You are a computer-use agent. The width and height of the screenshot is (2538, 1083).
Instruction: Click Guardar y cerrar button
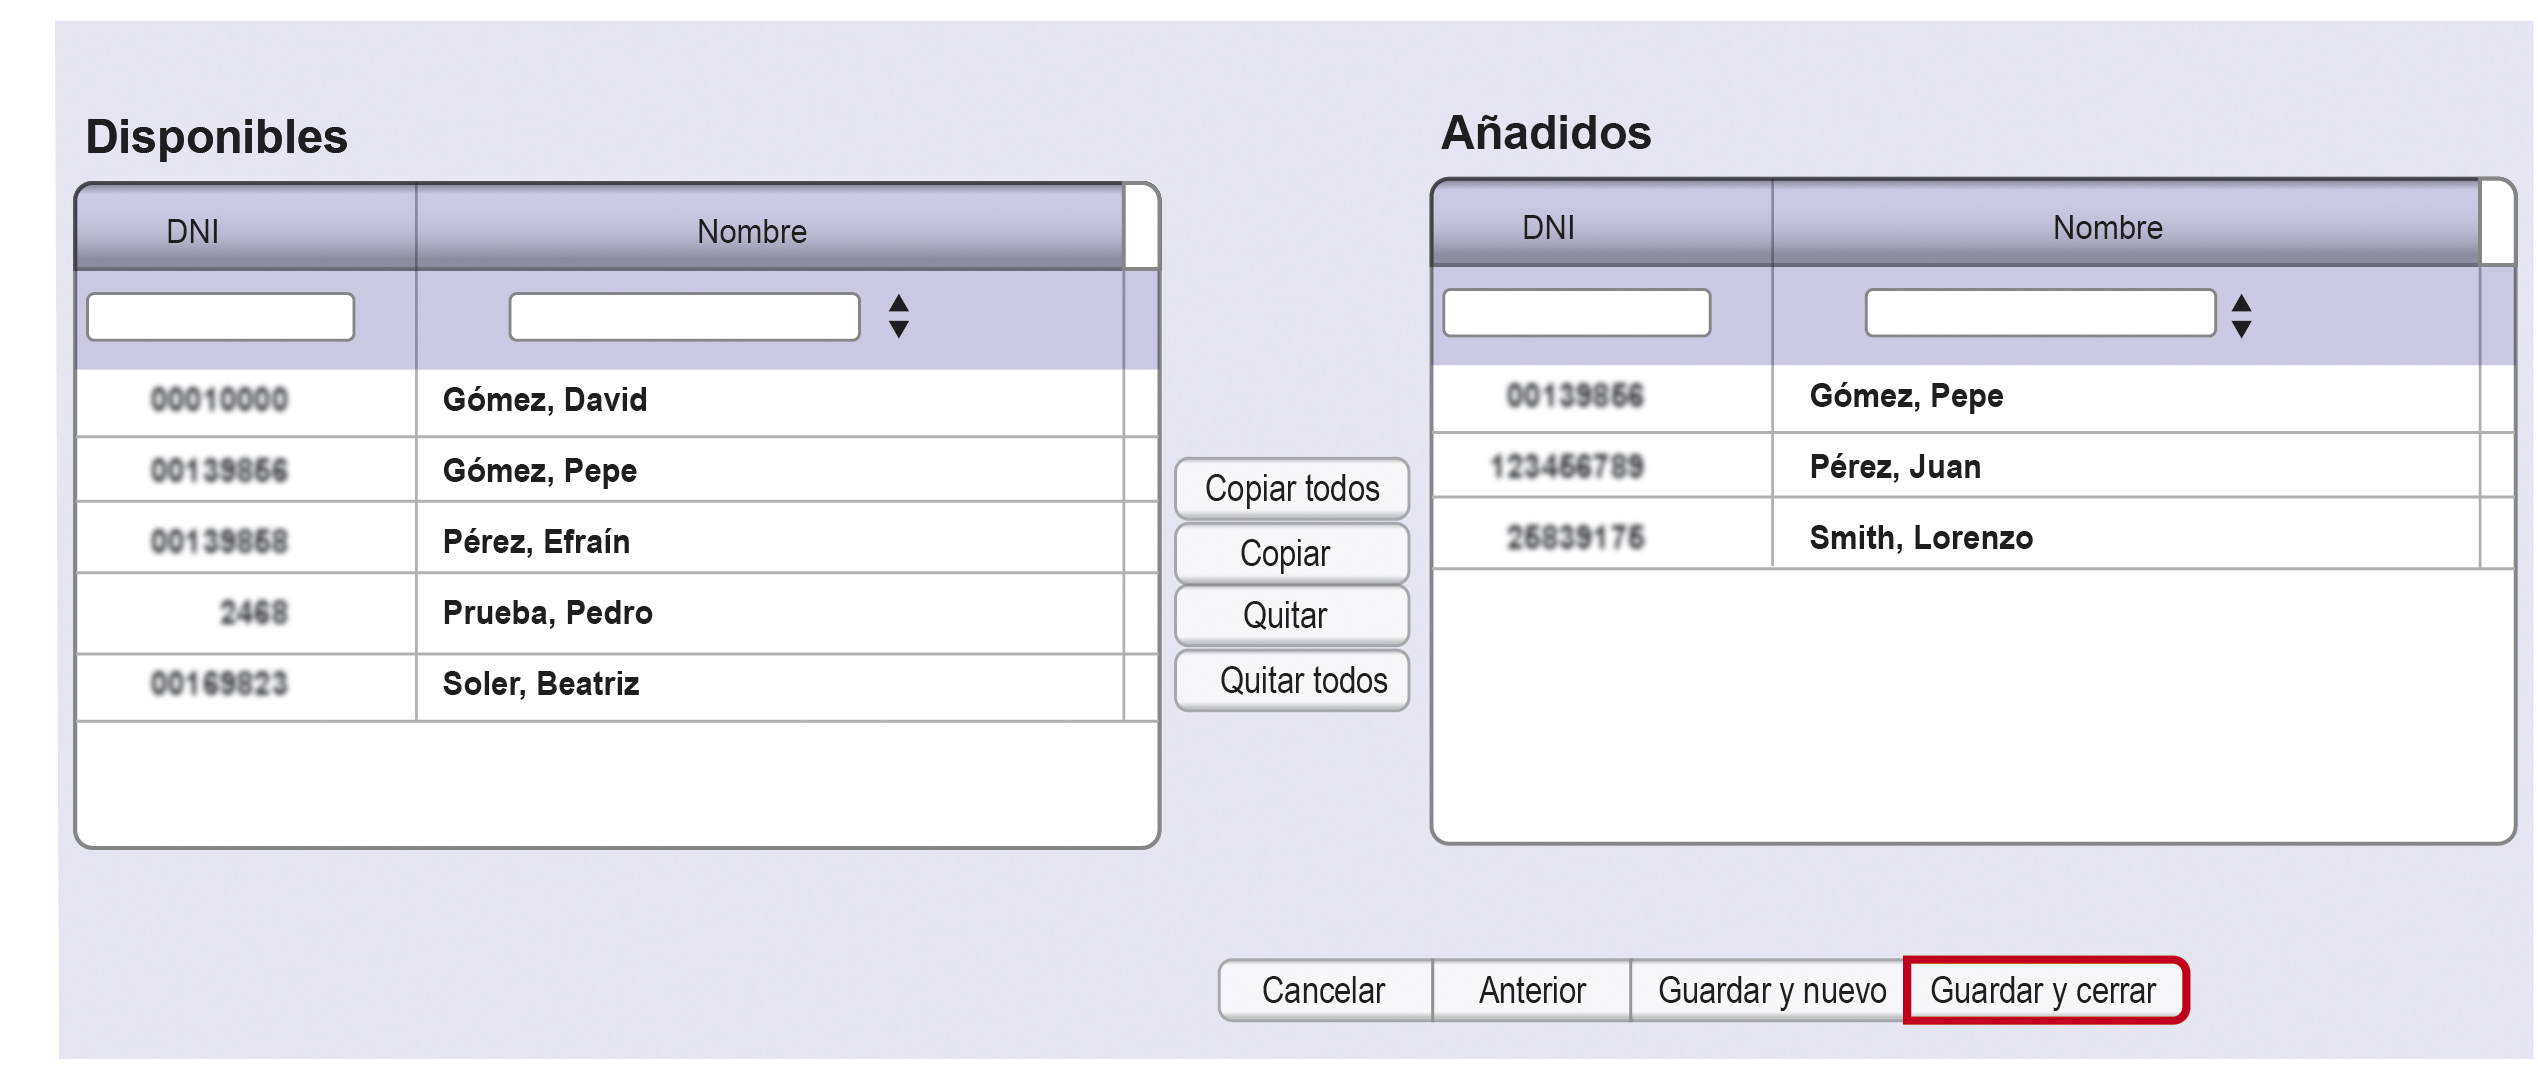[2044, 990]
